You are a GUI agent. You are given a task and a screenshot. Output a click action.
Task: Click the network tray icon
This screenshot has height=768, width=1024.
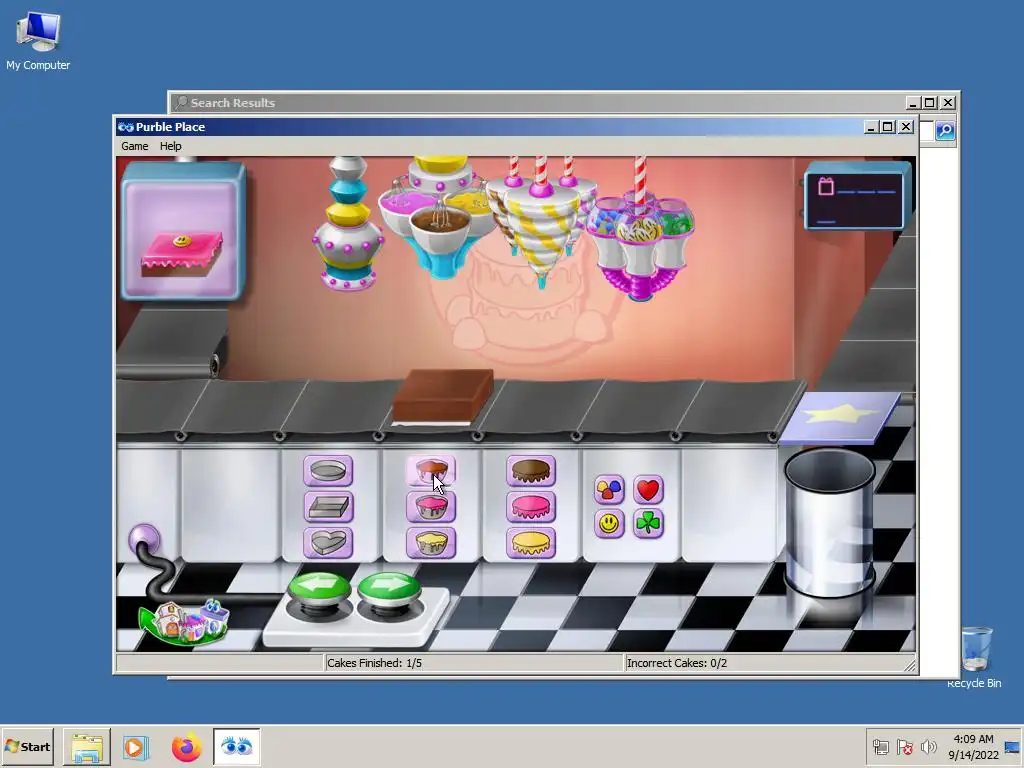coord(881,746)
